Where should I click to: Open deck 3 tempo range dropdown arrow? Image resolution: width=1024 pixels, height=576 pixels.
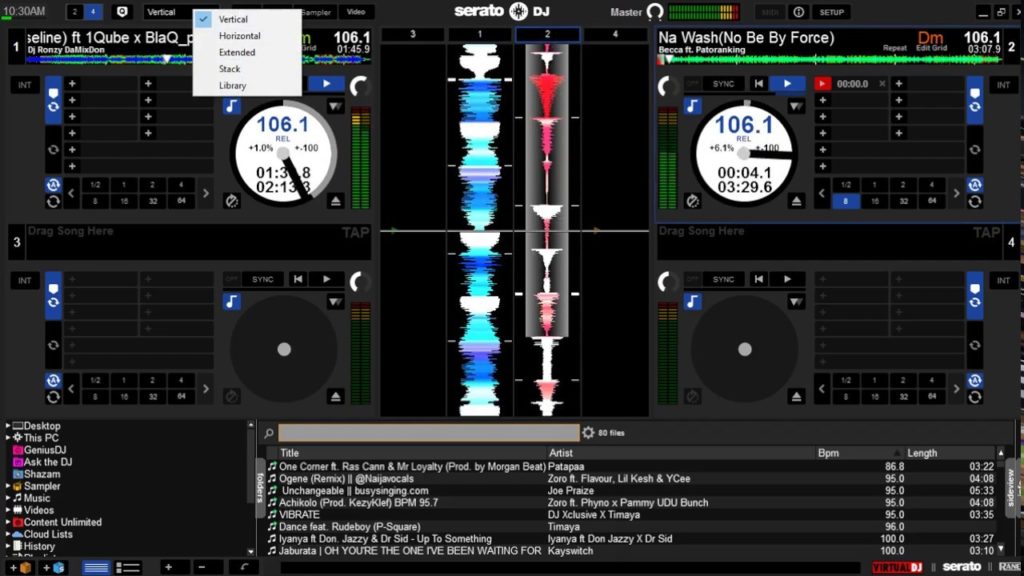tap(335, 302)
